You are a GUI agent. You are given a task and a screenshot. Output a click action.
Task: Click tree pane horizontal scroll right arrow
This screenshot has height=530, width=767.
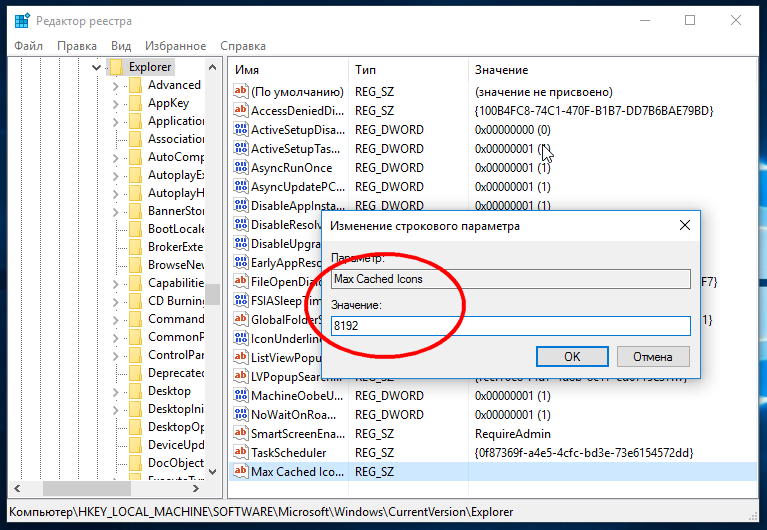[x=196, y=488]
